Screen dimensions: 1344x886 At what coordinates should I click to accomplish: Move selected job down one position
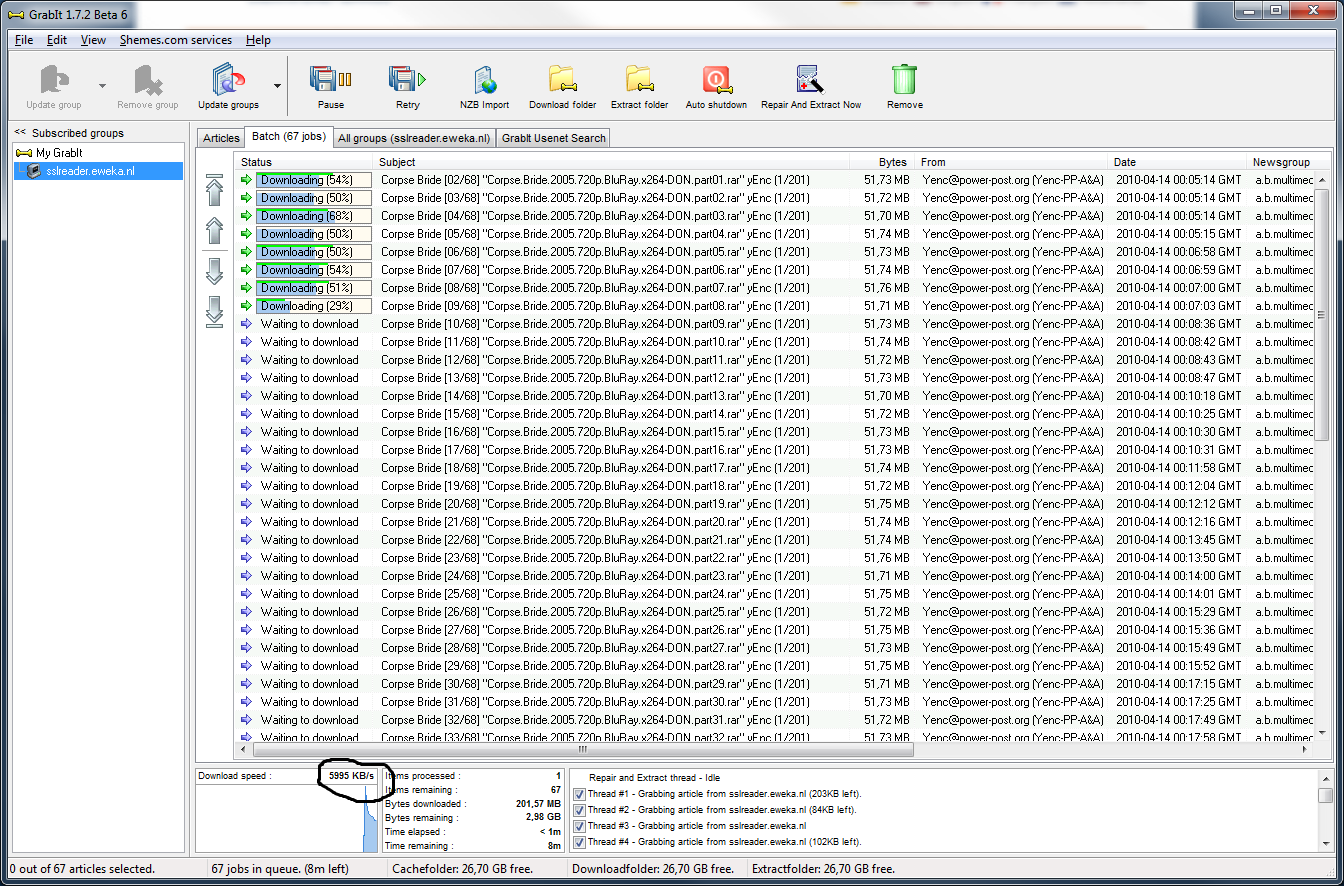214,271
